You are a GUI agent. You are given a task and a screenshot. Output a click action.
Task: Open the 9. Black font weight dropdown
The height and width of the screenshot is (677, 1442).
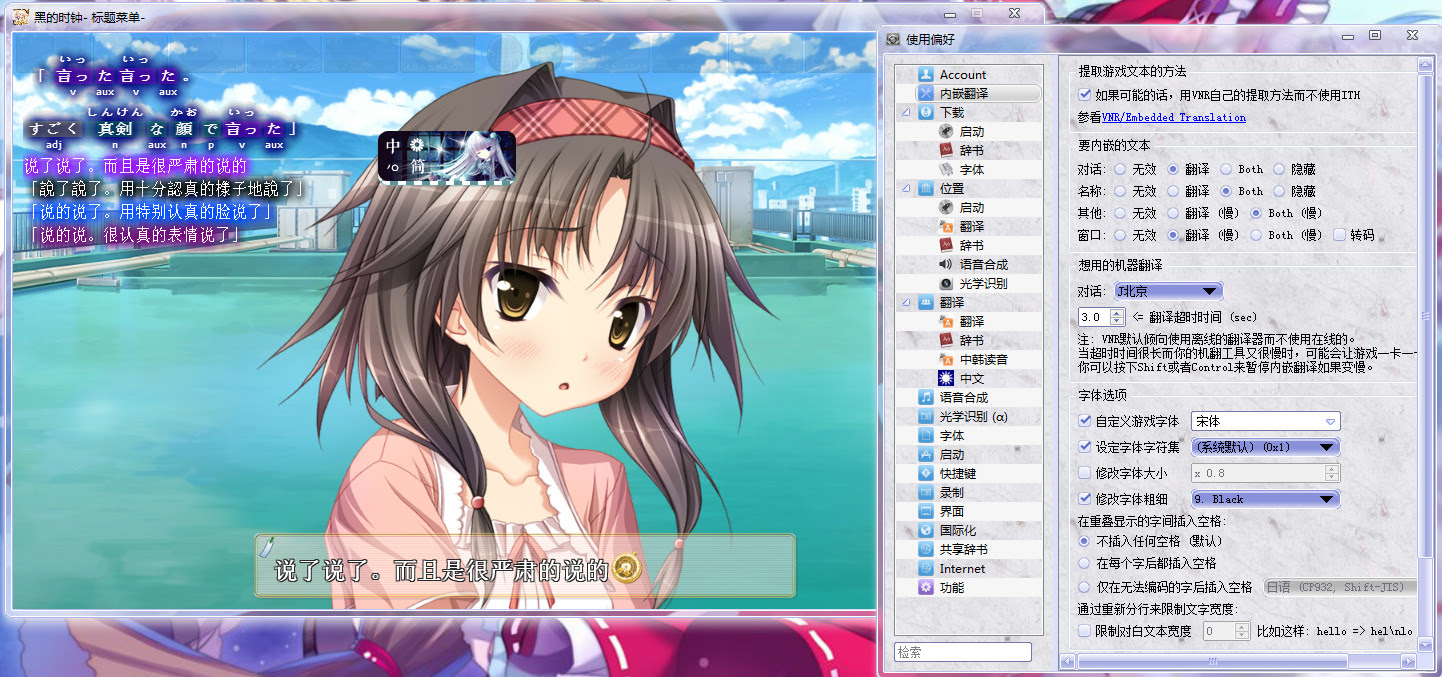[1265, 499]
